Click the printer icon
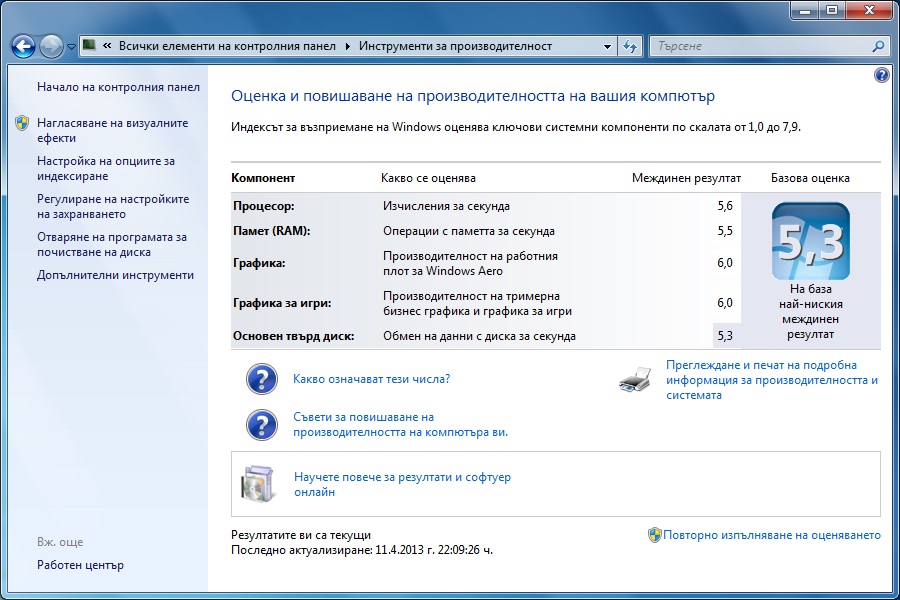 click(x=635, y=380)
